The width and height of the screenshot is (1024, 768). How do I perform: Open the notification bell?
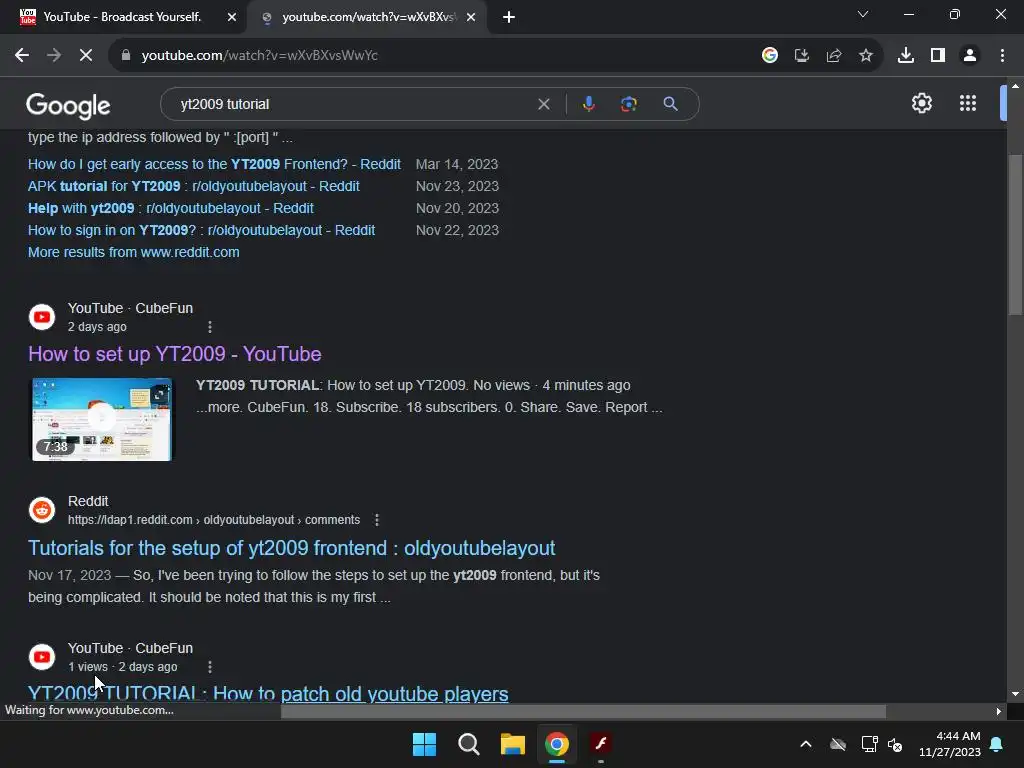click(x=997, y=744)
